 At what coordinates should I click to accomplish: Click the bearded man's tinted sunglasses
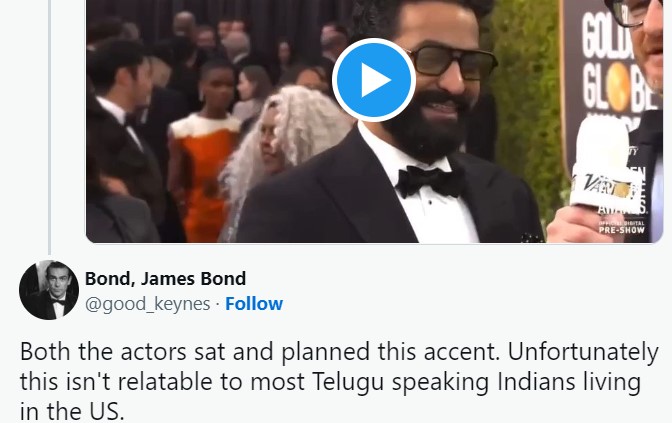(x=452, y=63)
